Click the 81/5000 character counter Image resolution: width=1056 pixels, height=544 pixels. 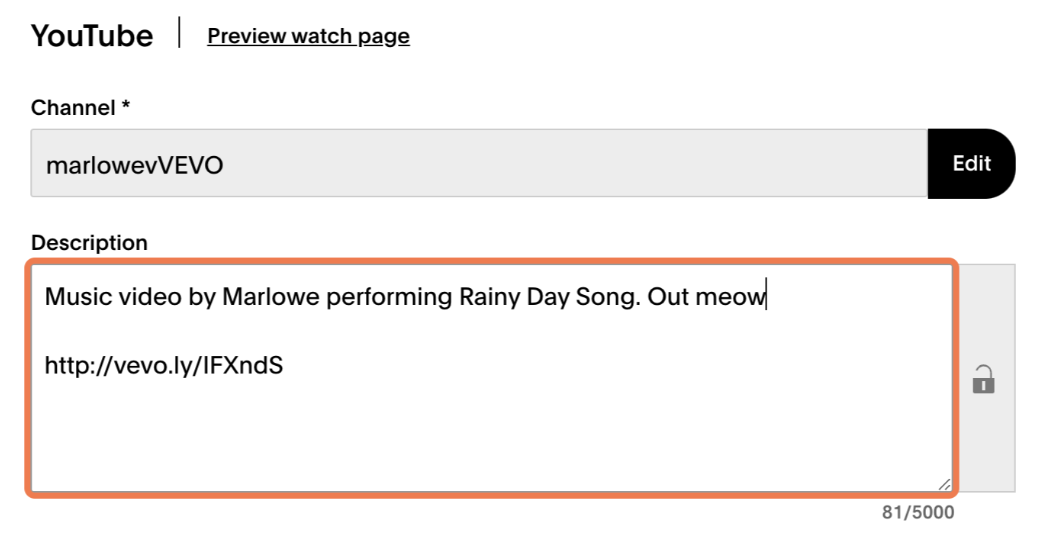[x=918, y=512]
